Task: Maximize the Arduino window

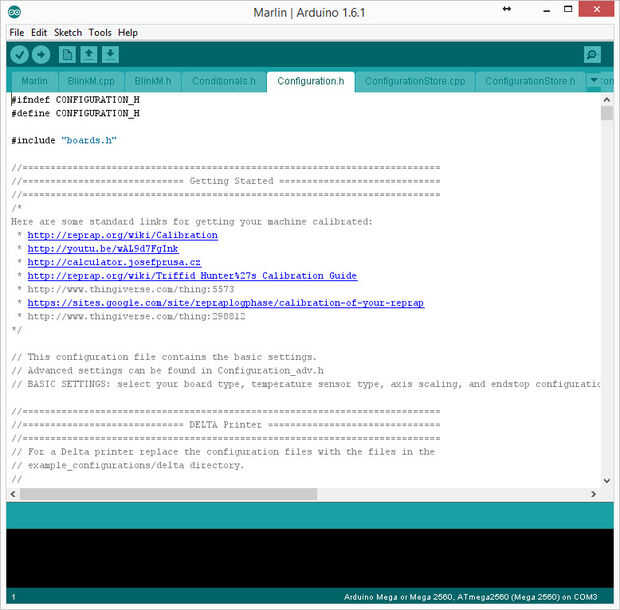Action: 568,9
